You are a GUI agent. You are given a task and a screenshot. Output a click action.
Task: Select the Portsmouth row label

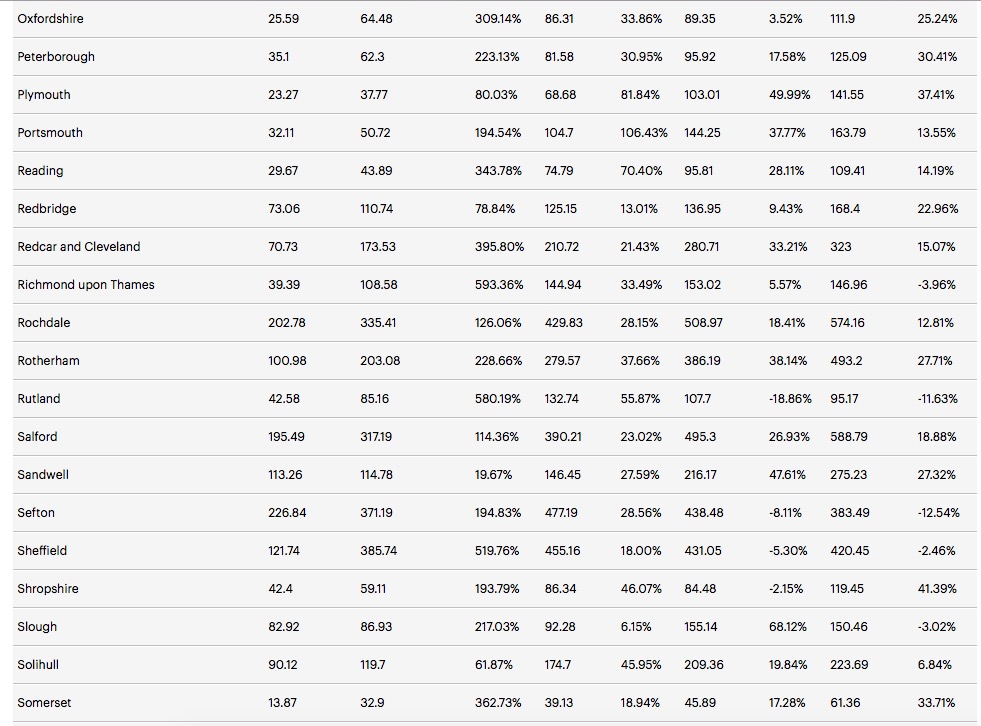pyautogui.click(x=50, y=133)
